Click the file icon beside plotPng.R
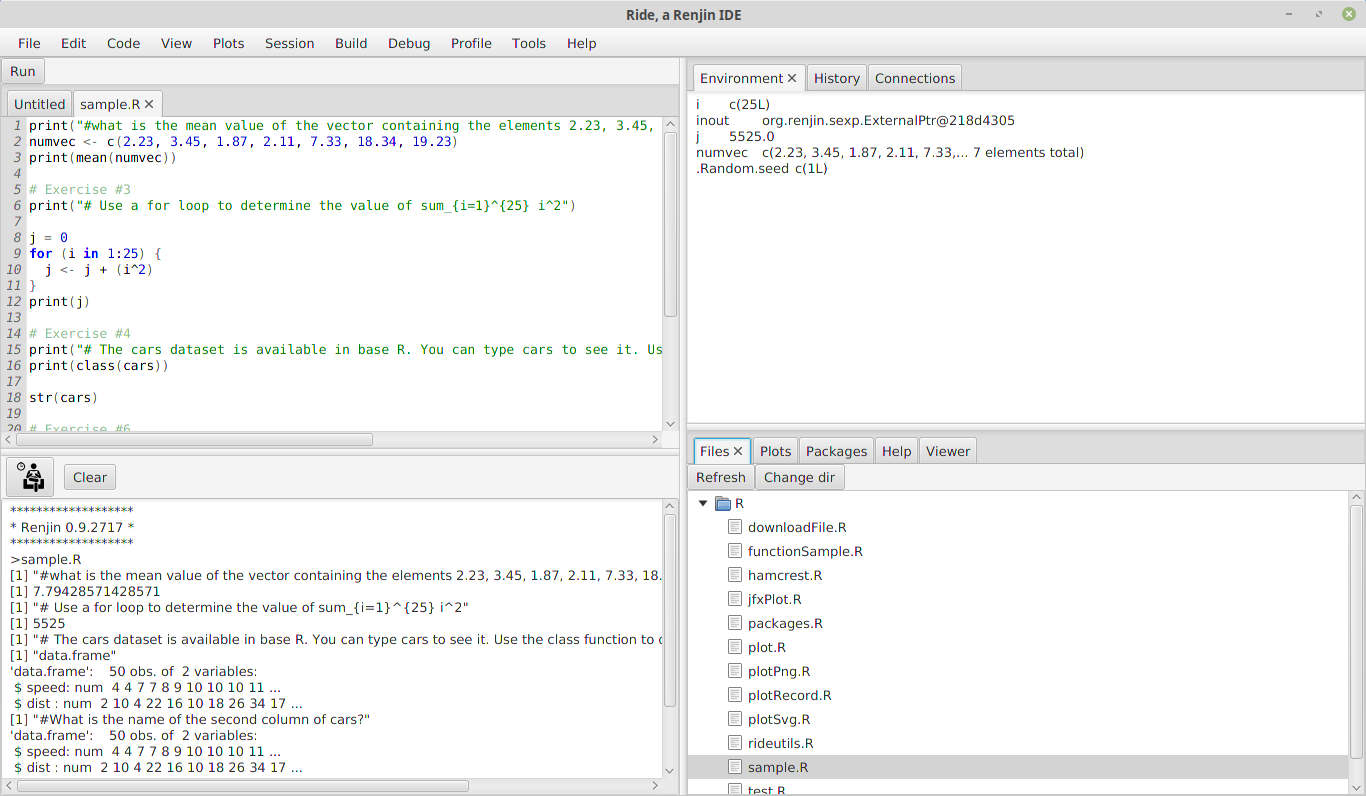 (735, 671)
